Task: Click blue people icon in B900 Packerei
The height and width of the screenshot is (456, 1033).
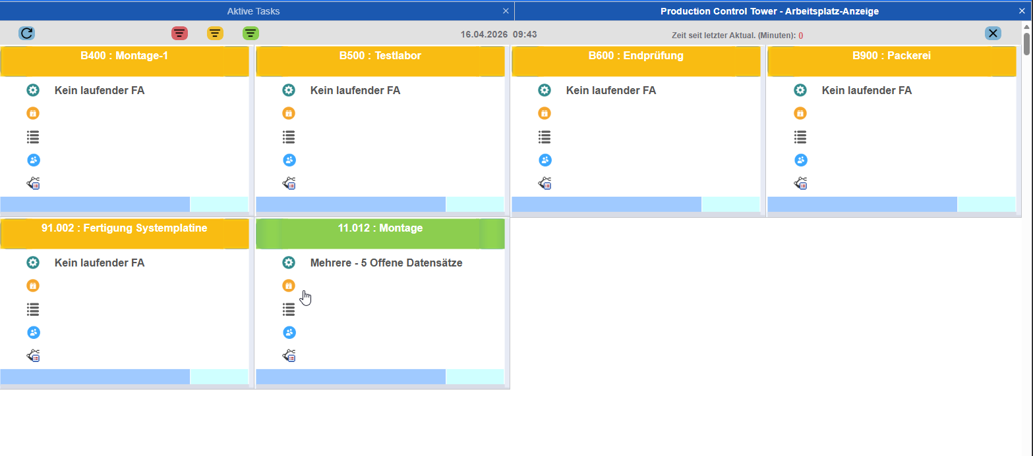Action: (800, 160)
